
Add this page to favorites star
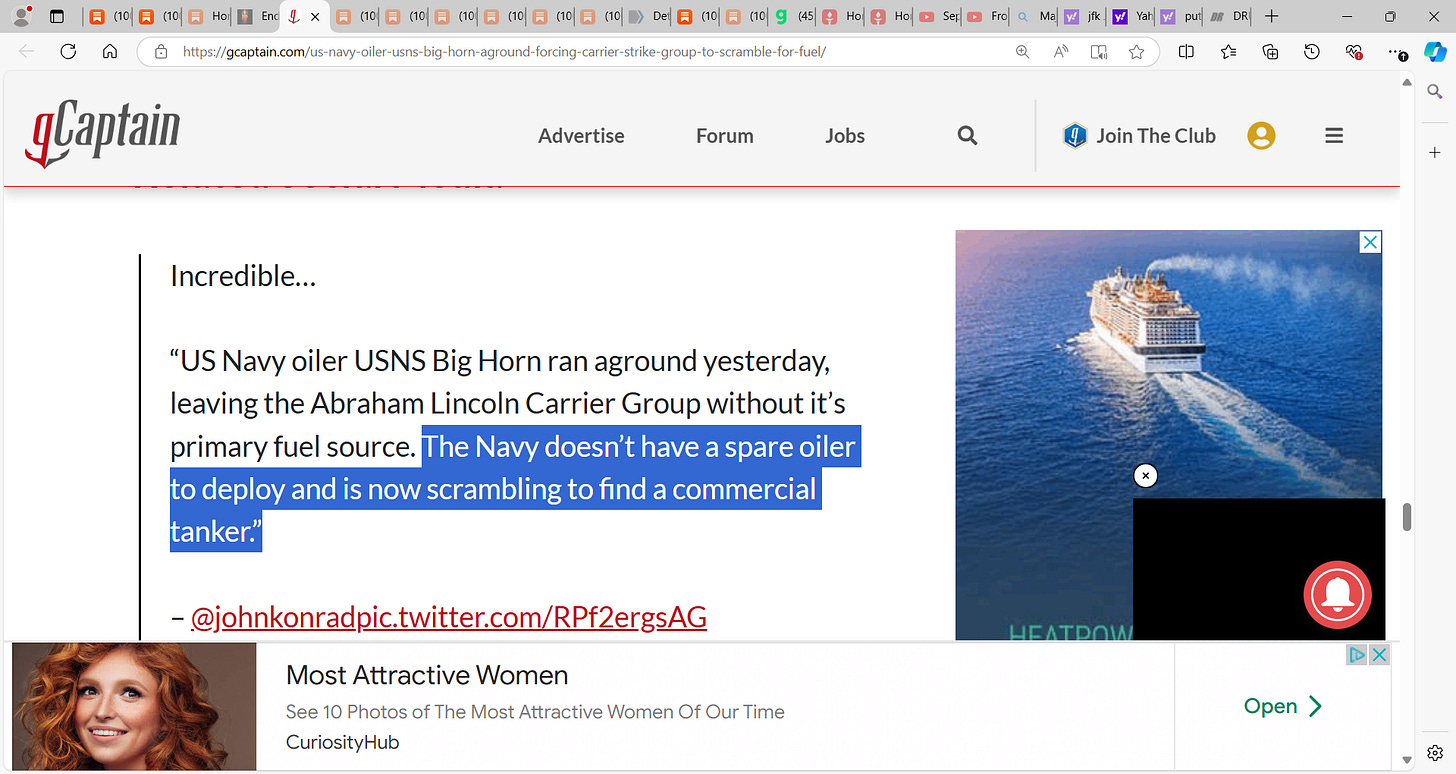click(1136, 52)
